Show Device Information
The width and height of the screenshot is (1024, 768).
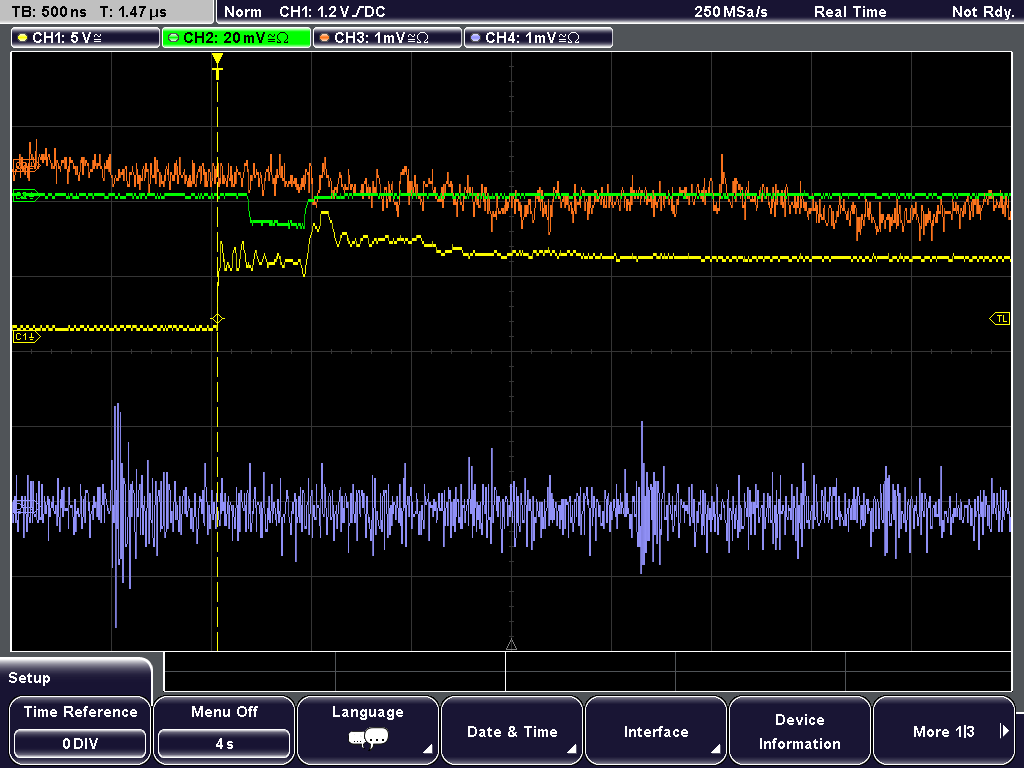(799, 730)
